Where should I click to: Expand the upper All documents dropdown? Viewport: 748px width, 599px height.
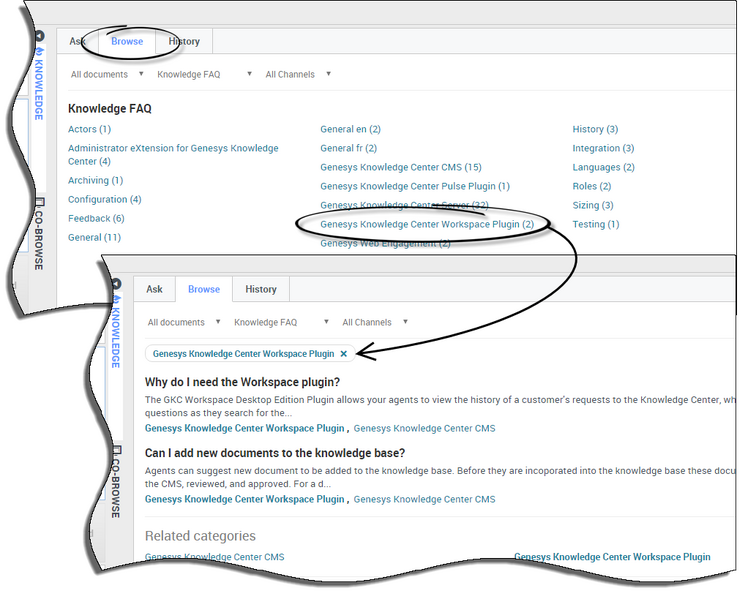(x=107, y=74)
